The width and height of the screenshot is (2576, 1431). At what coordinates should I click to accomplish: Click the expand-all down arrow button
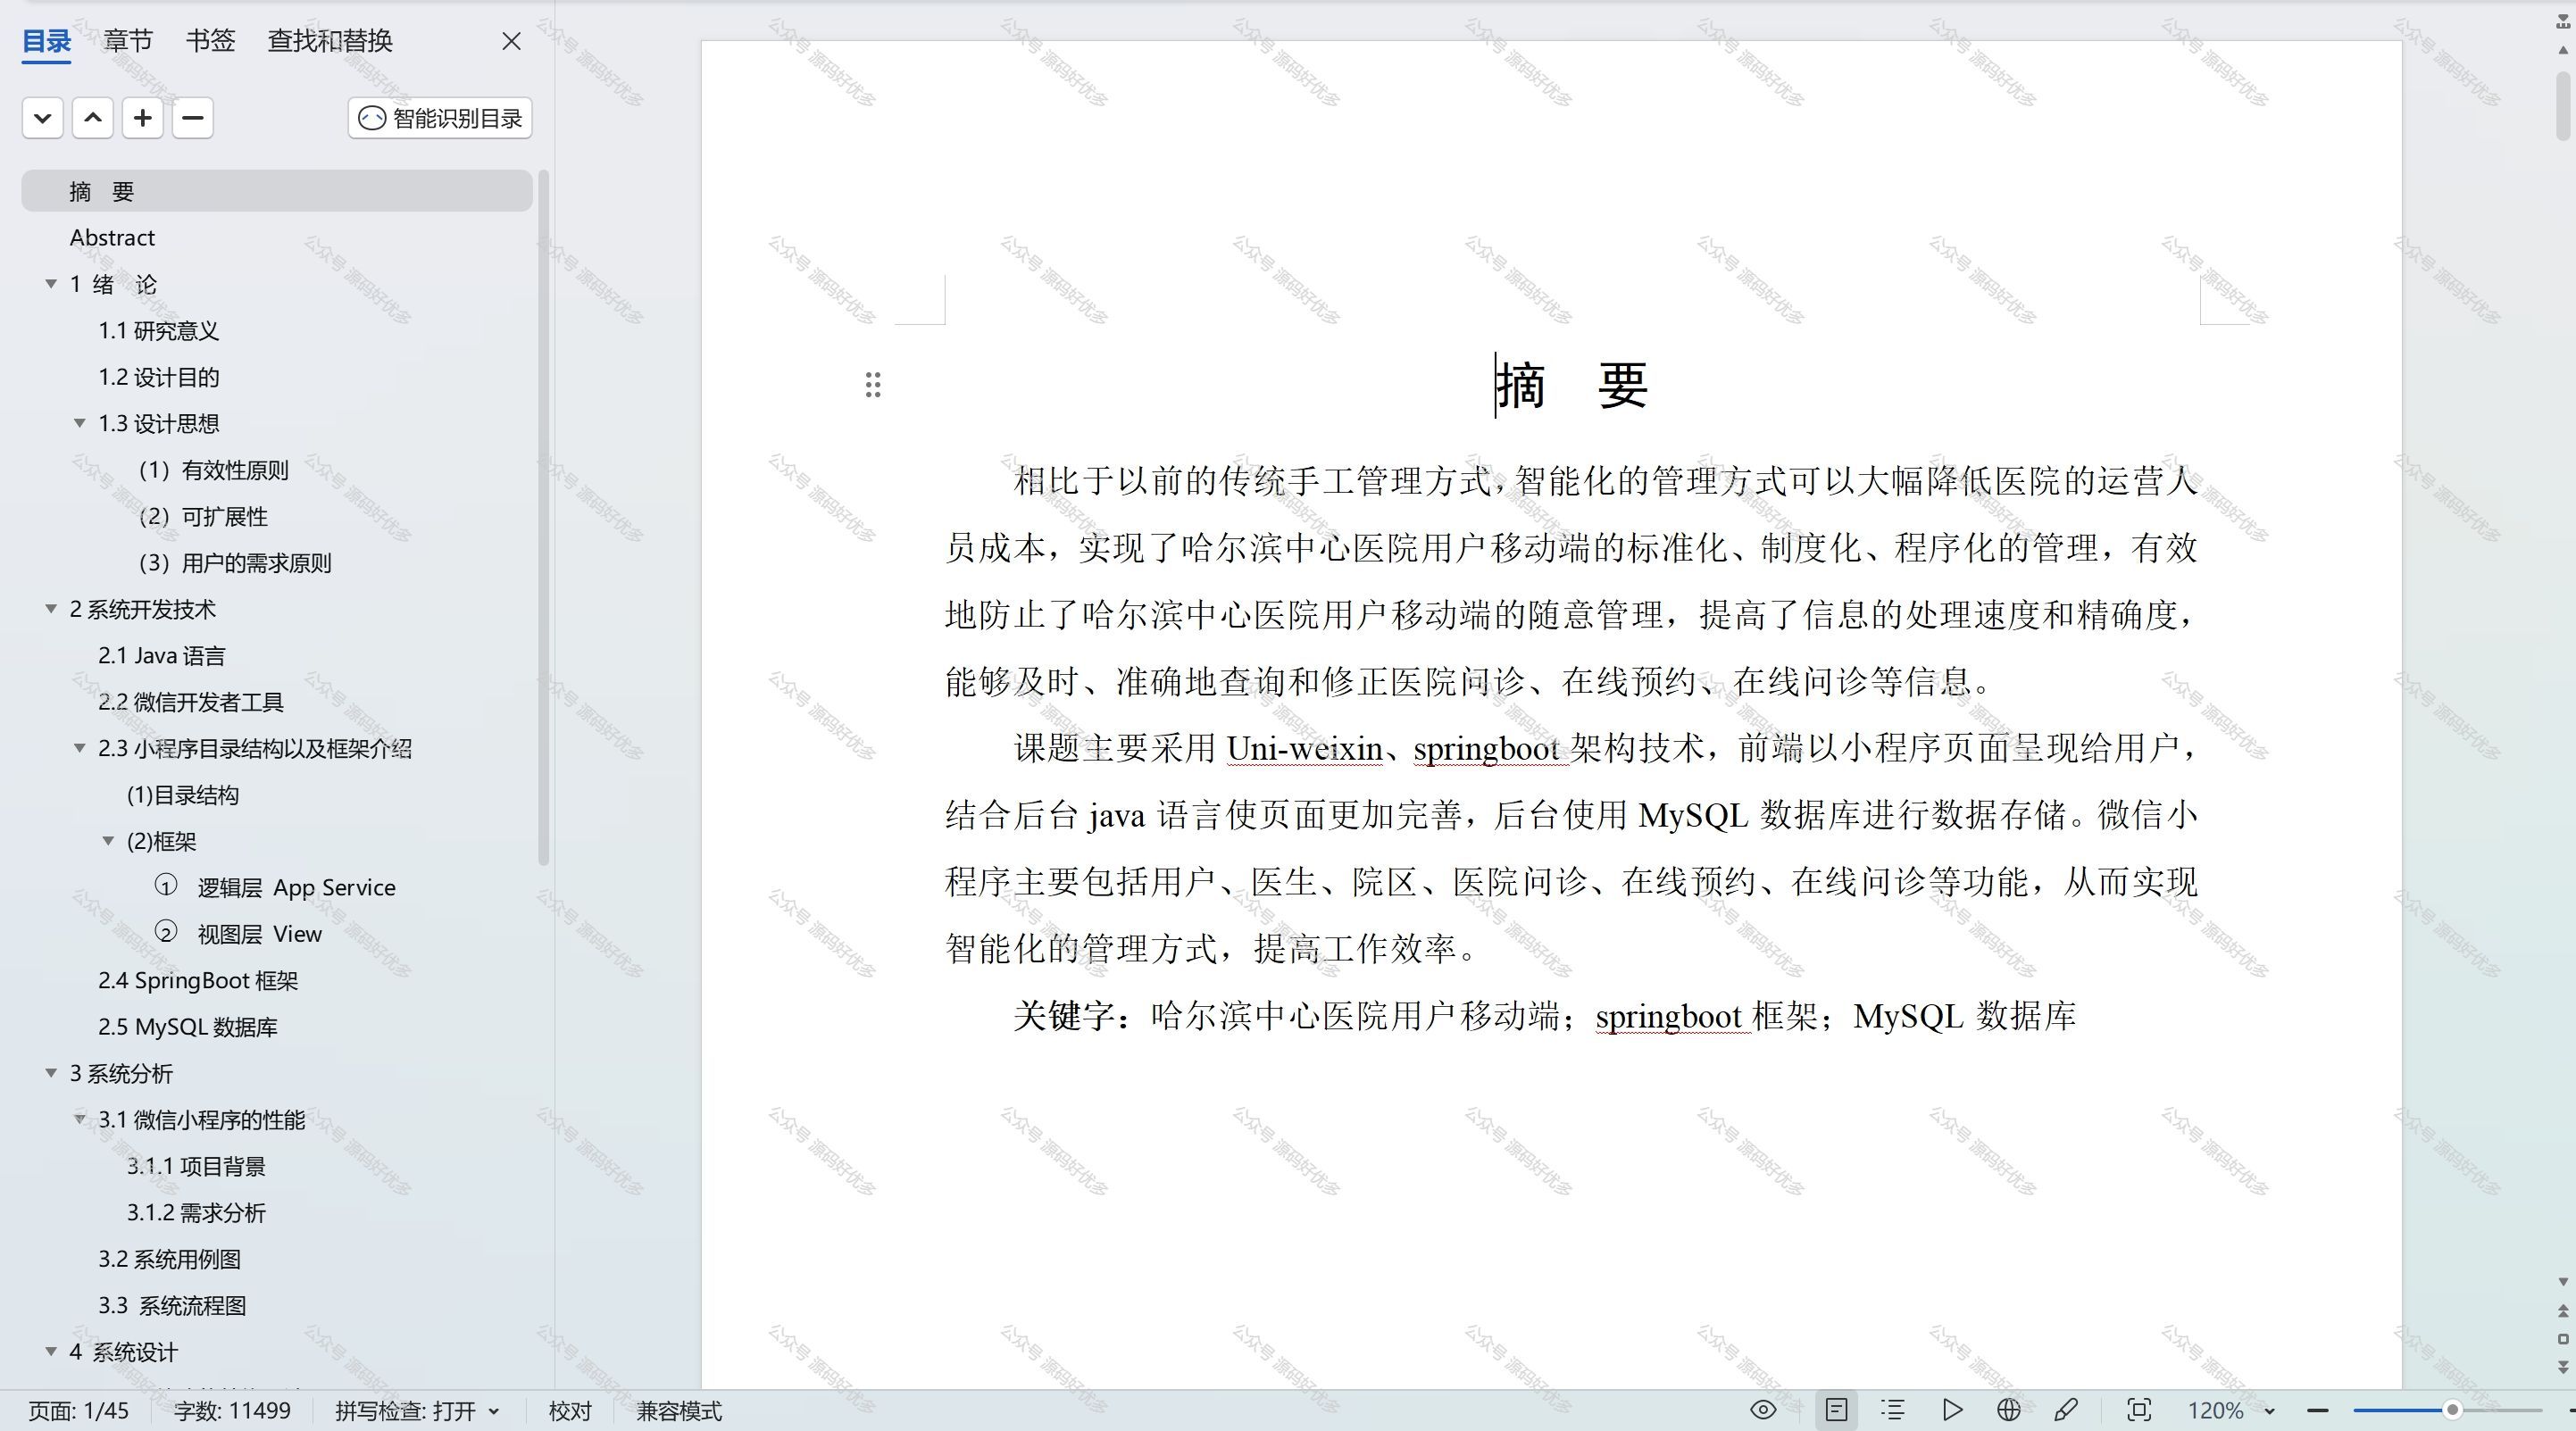[x=42, y=118]
